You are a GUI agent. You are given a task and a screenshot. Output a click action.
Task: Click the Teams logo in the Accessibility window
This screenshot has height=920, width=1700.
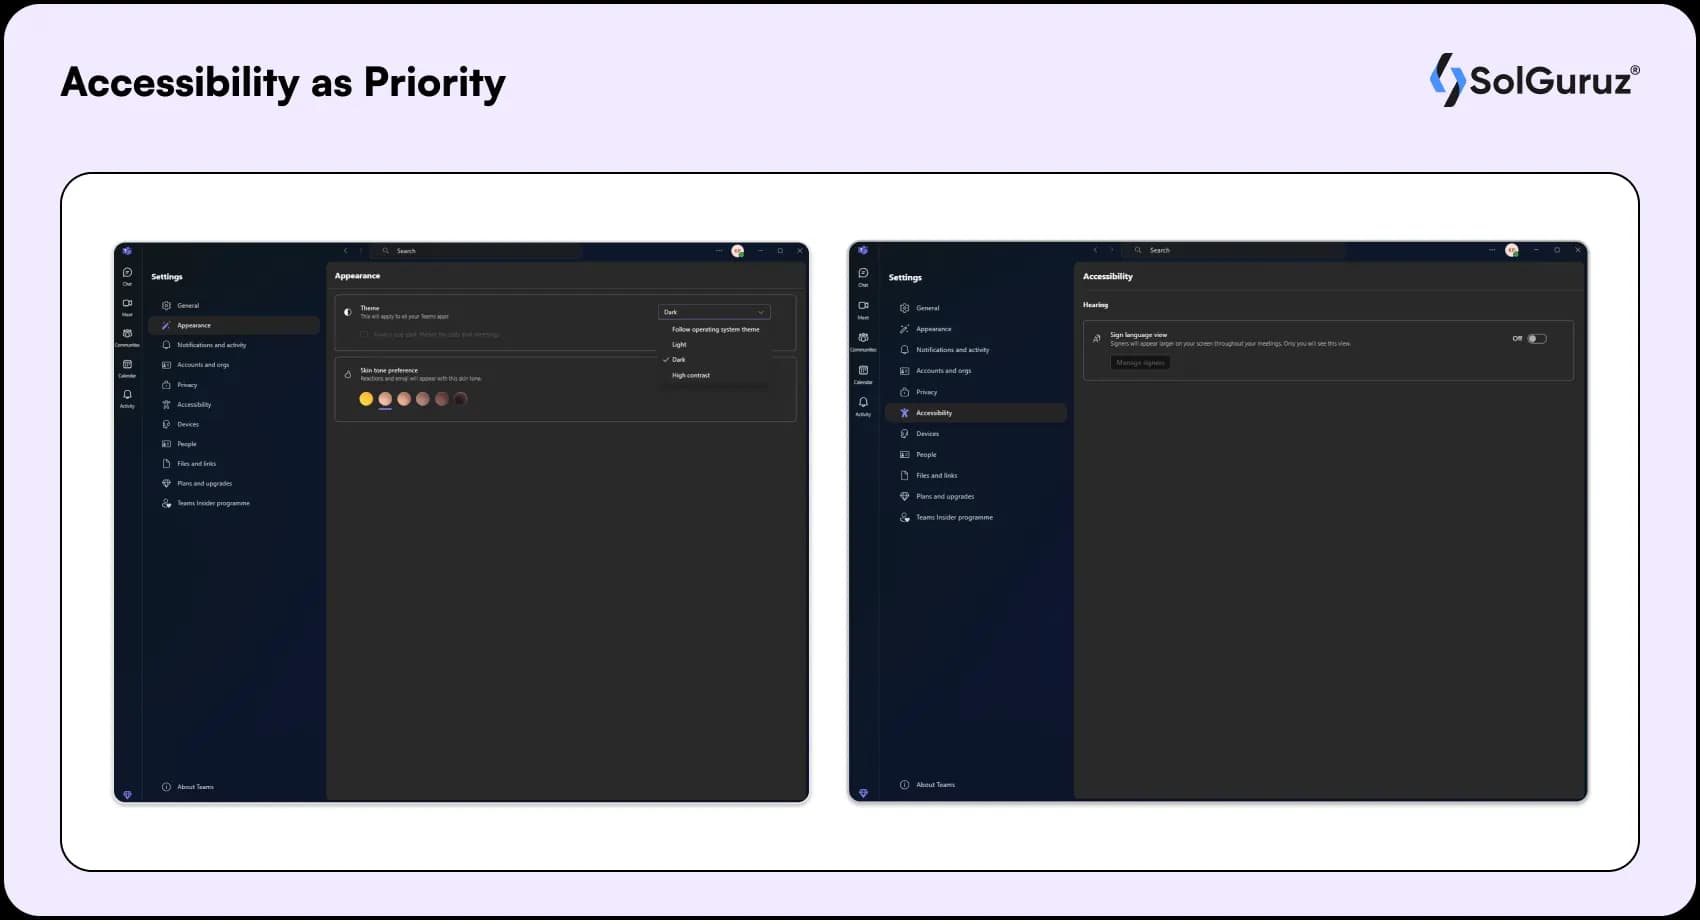[863, 250]
